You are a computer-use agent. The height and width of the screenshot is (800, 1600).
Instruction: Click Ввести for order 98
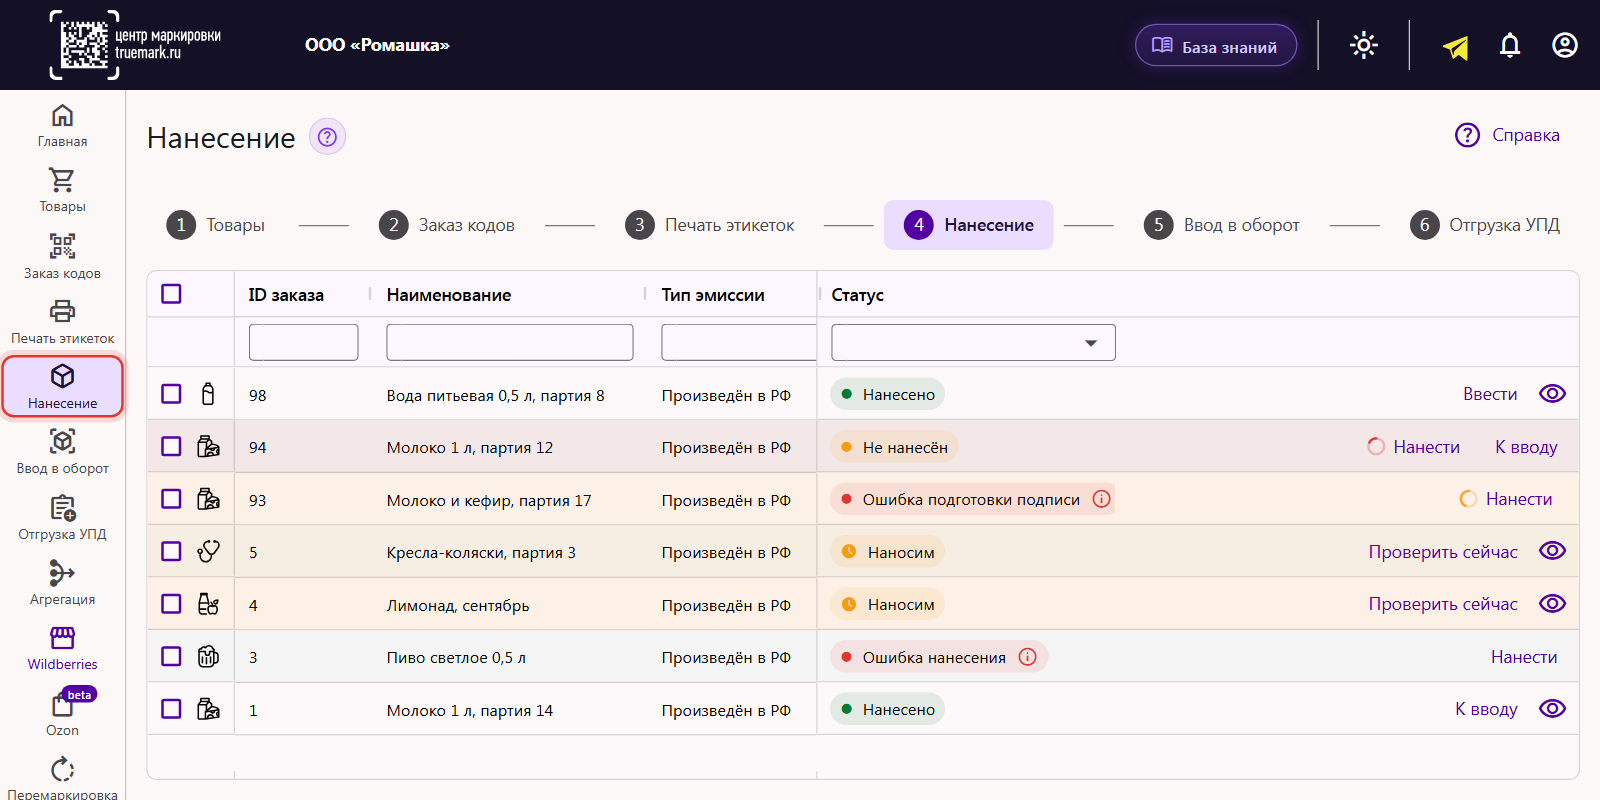pyautogui.click(x=1490, y=394)
